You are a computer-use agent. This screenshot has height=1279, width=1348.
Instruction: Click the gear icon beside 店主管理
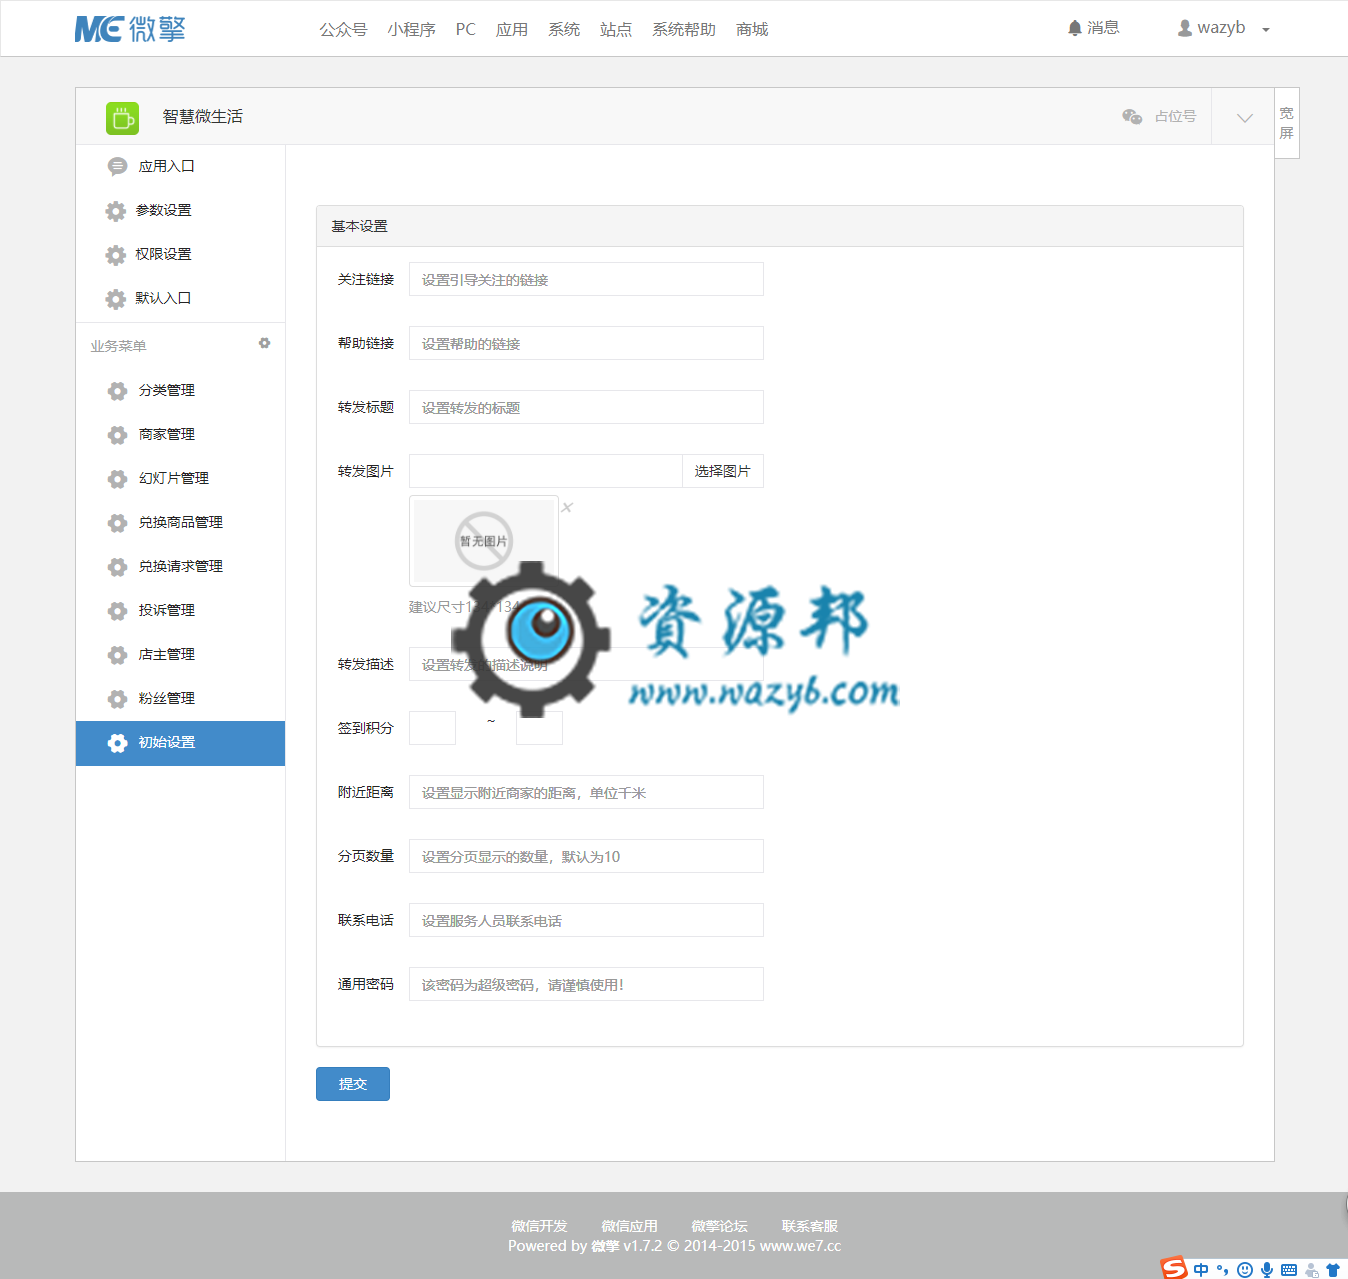117,655
